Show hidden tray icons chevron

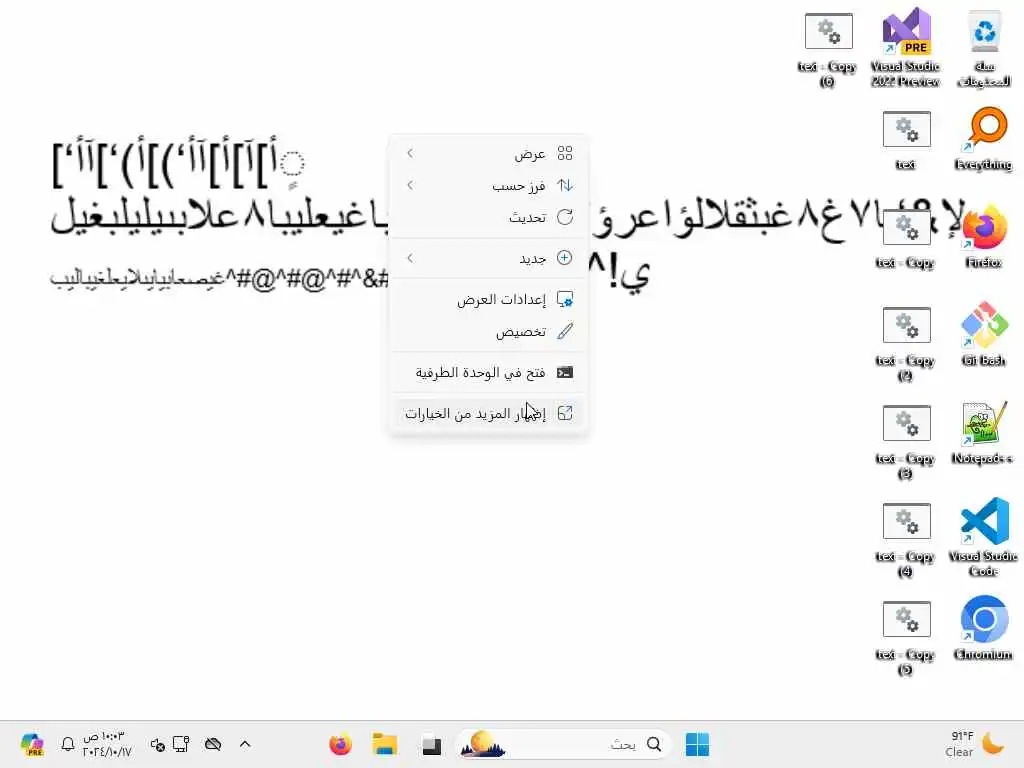(245, 744)
